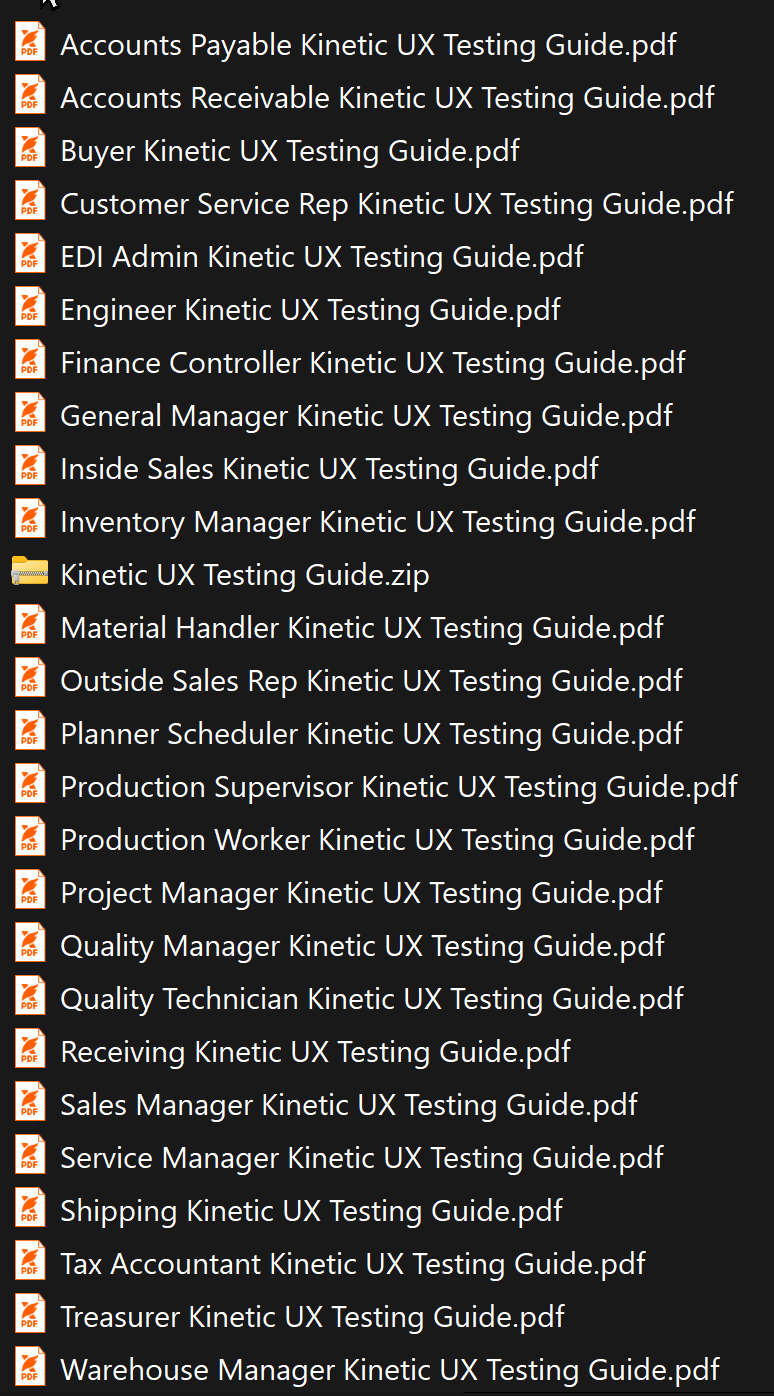
Task: Click the PDF icon for Shipping guide
Action: [28, 1210]
